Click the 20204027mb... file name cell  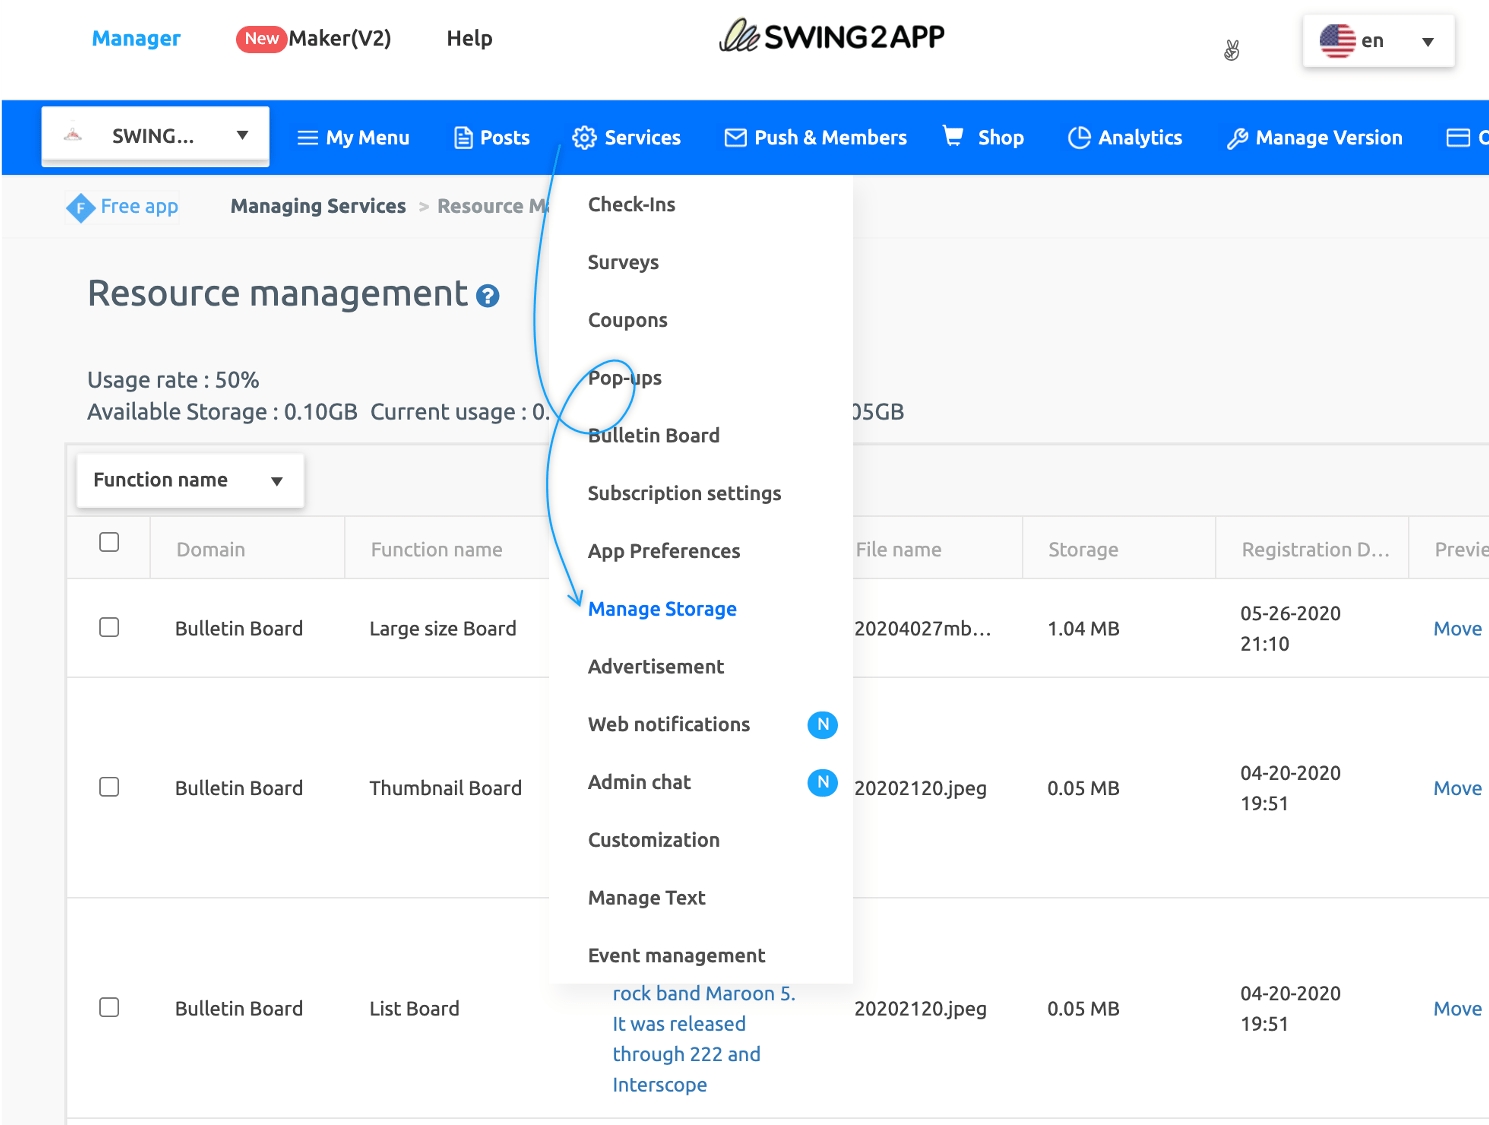[922, 629]
